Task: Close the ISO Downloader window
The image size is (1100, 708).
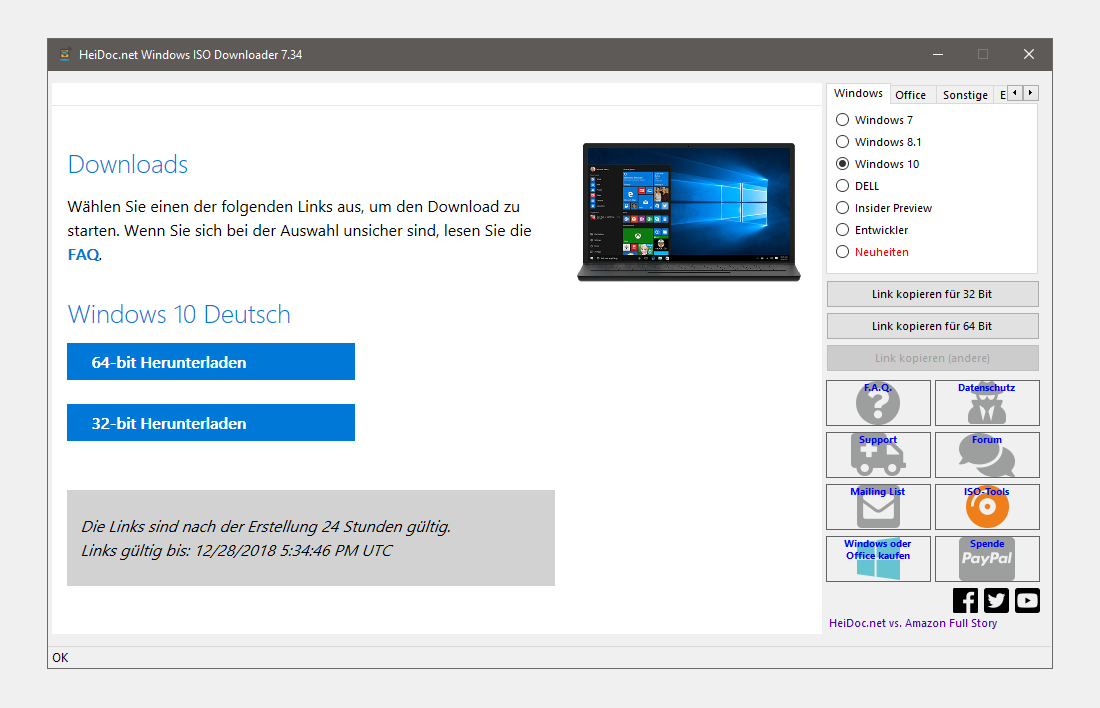Action: 1029,54
